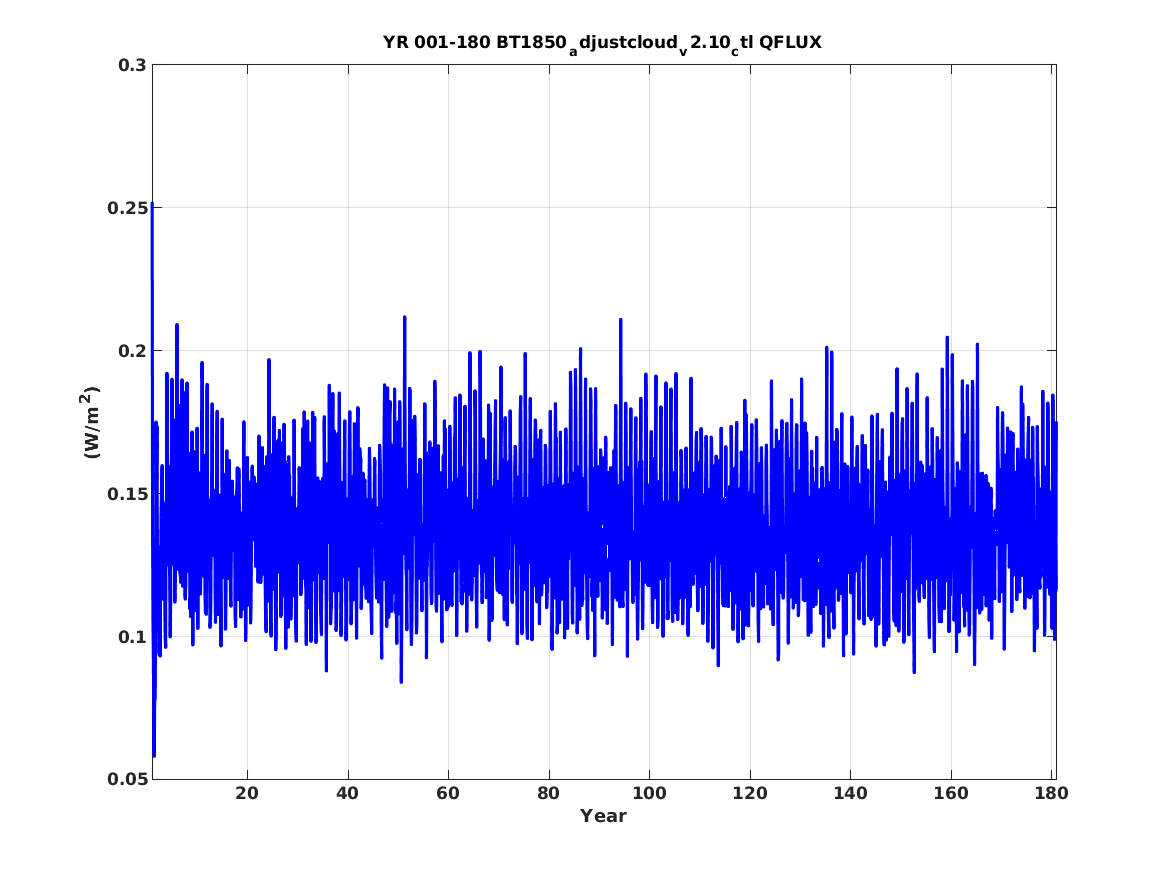The image size is (1167, 875).
Task: Click the plot title 'YR 001-180 BT1850' text
Action: (475, 42)
